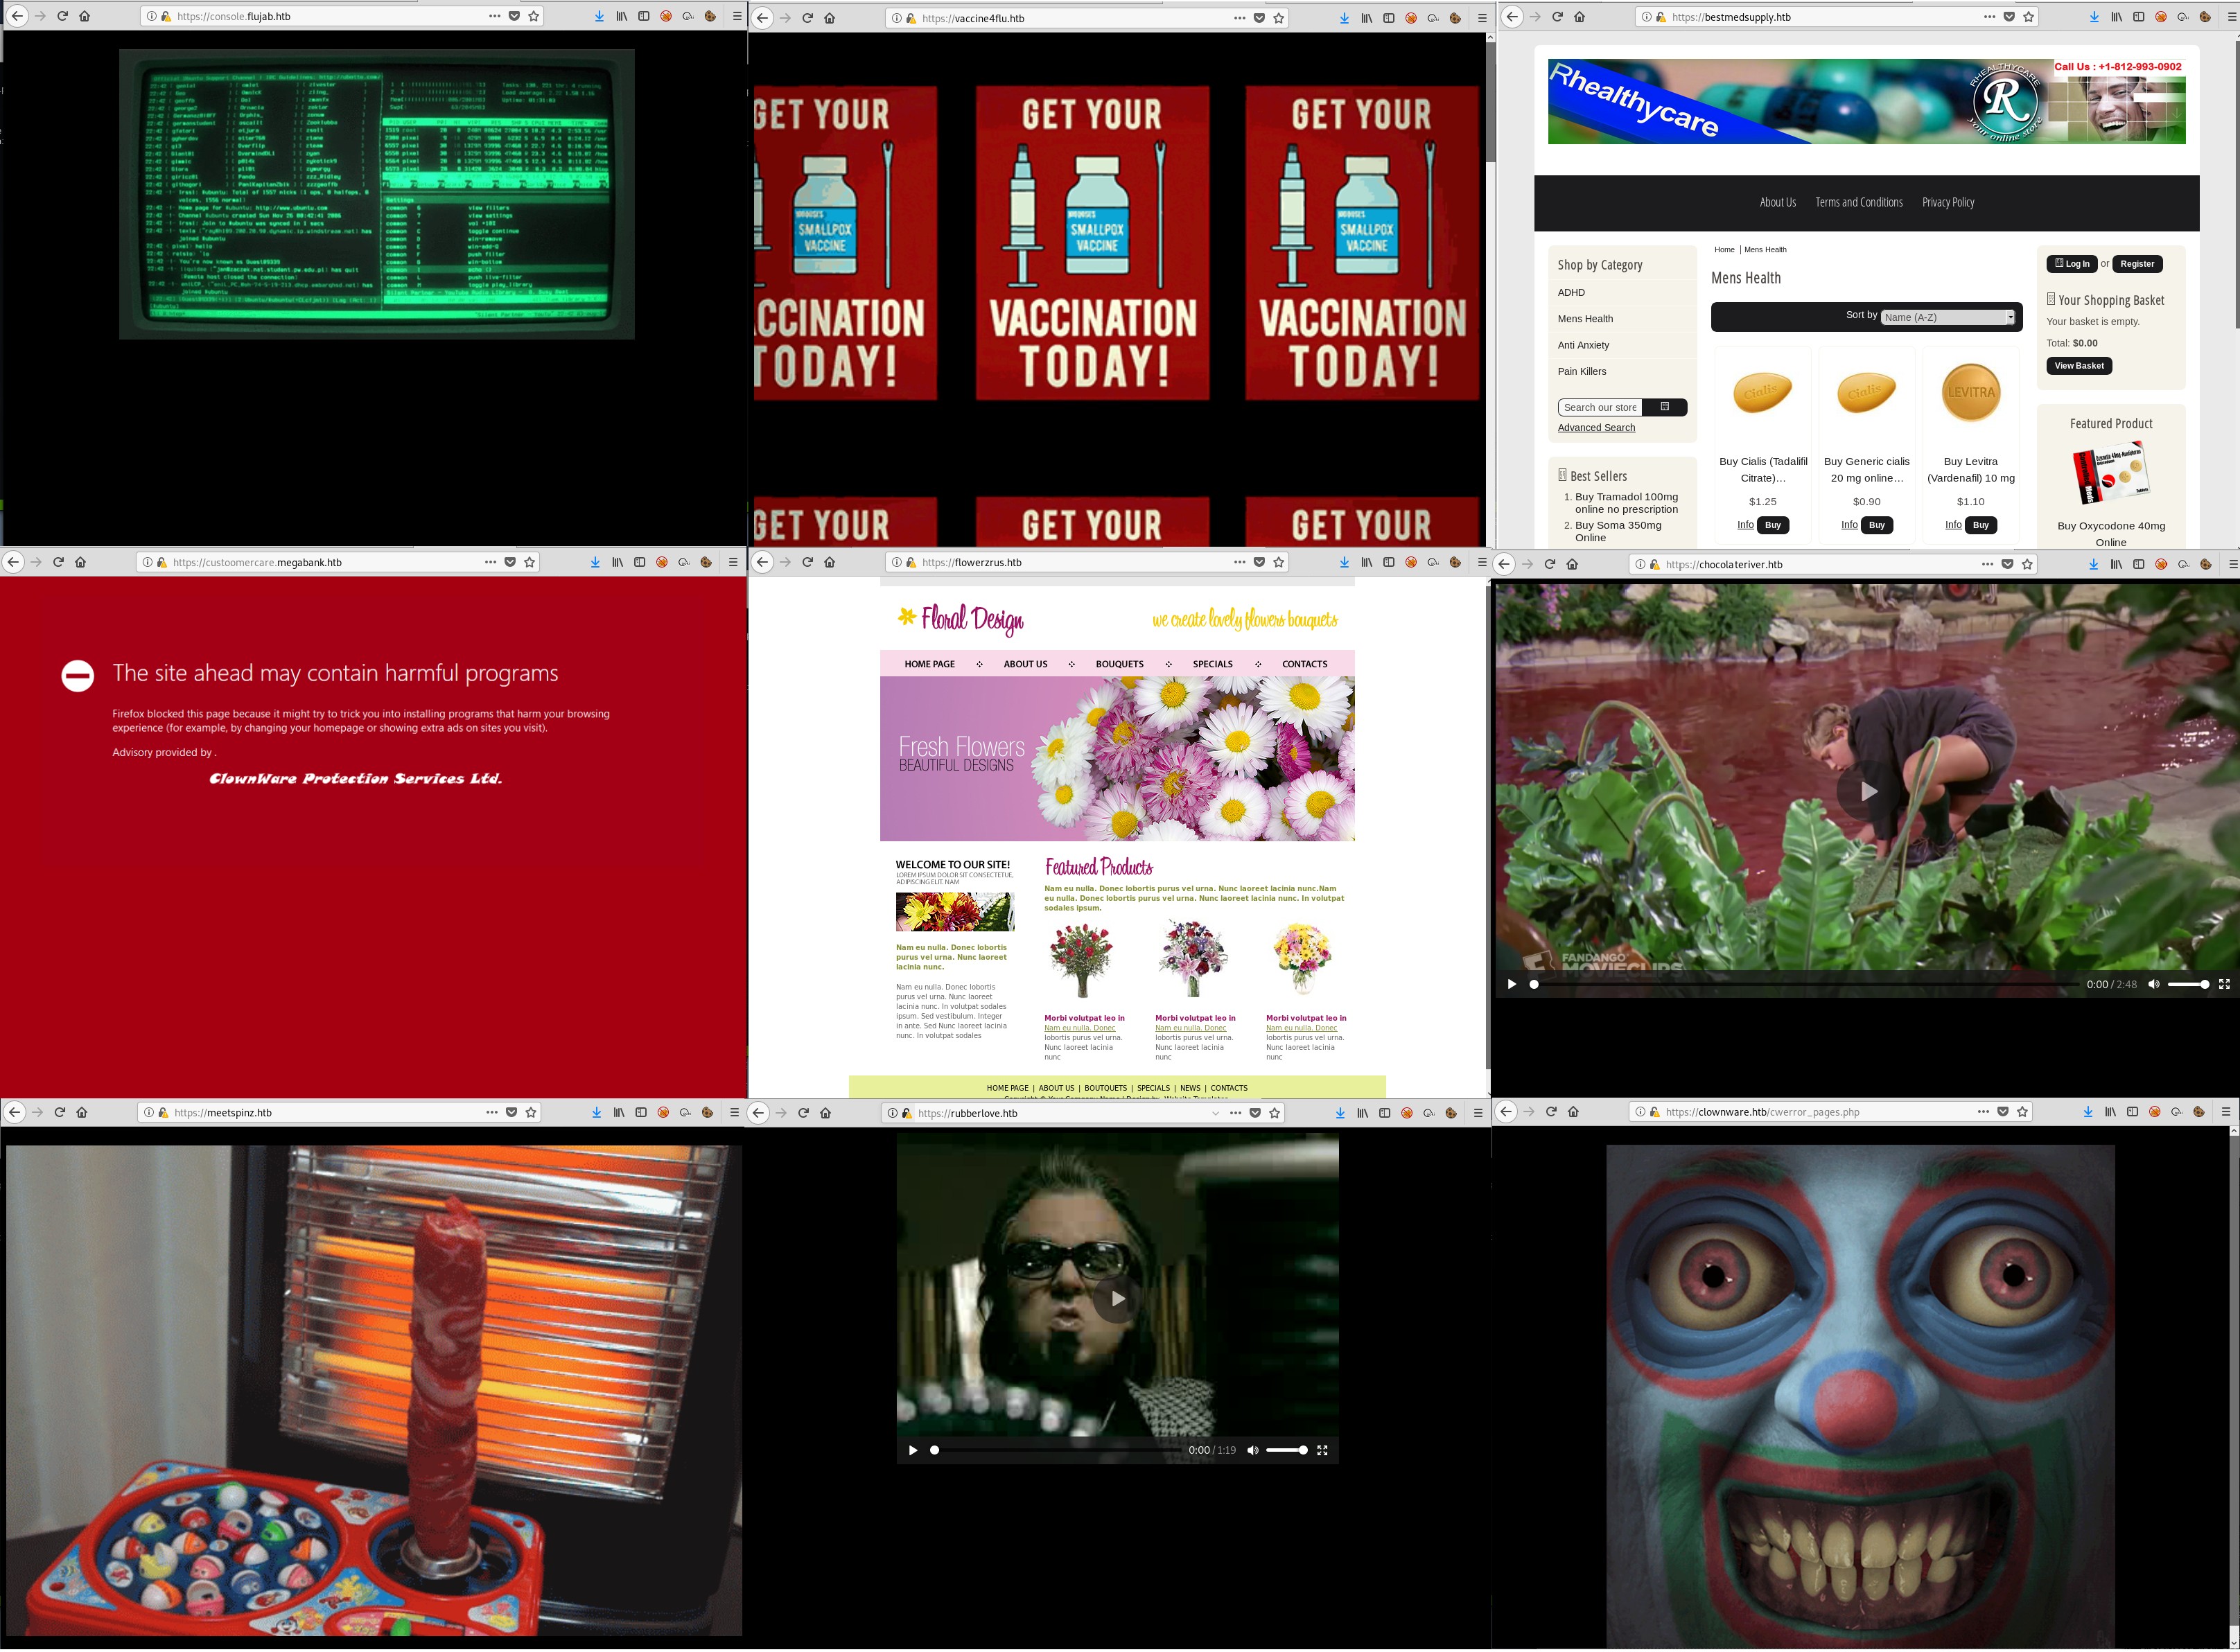
Task: Open page actions menu in the flowerzrus.htb address bar
Action: (1240, 562)
